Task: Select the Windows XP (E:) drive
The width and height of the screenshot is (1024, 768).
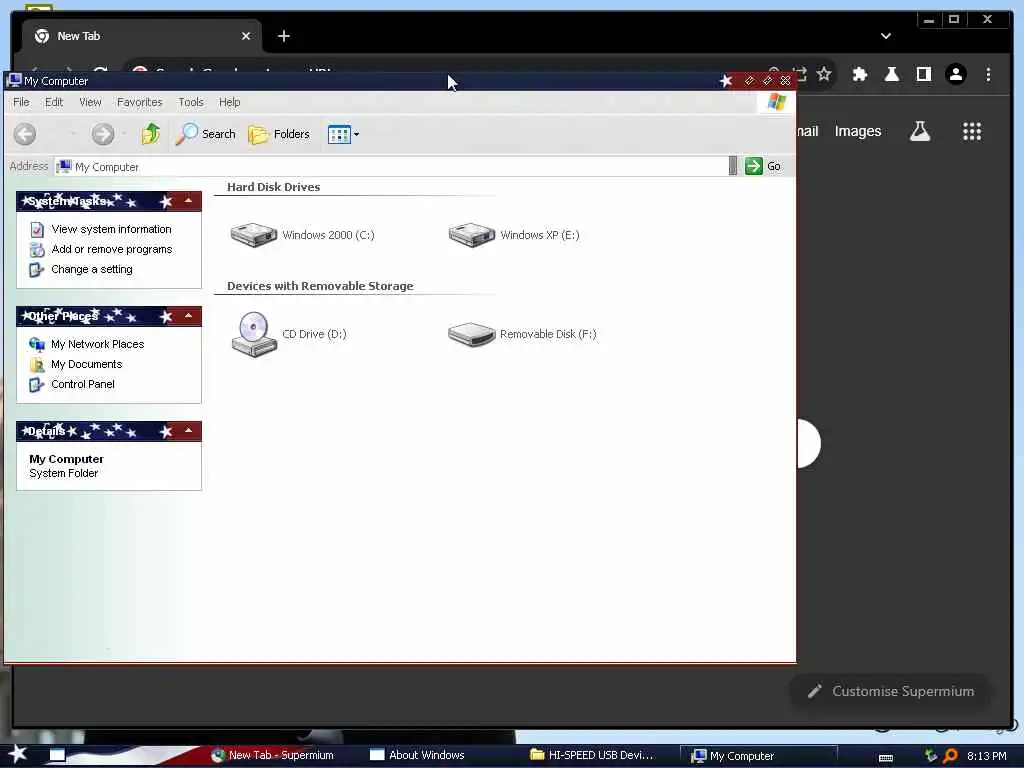Action: pyautogui.click(x=514, y=235)
